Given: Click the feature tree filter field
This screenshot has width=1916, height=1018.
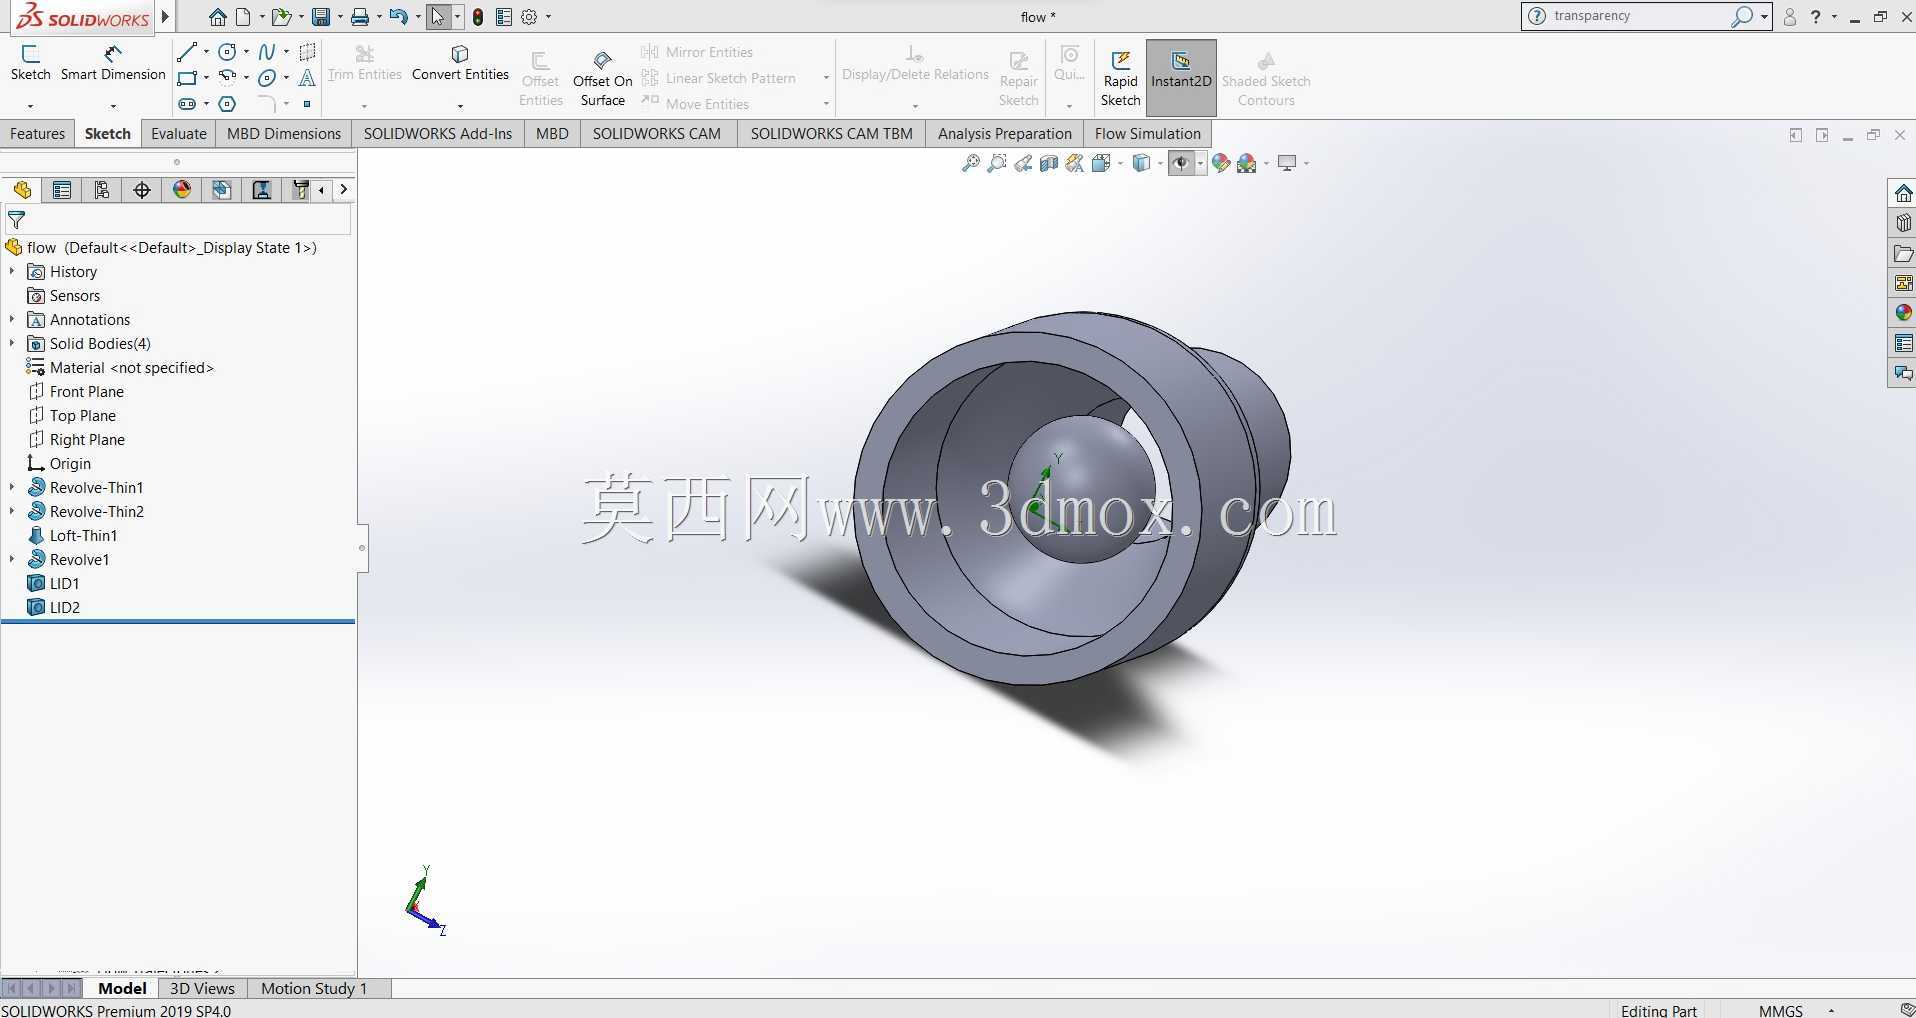Looking at the screenshot, I should (x=178, y=220).
